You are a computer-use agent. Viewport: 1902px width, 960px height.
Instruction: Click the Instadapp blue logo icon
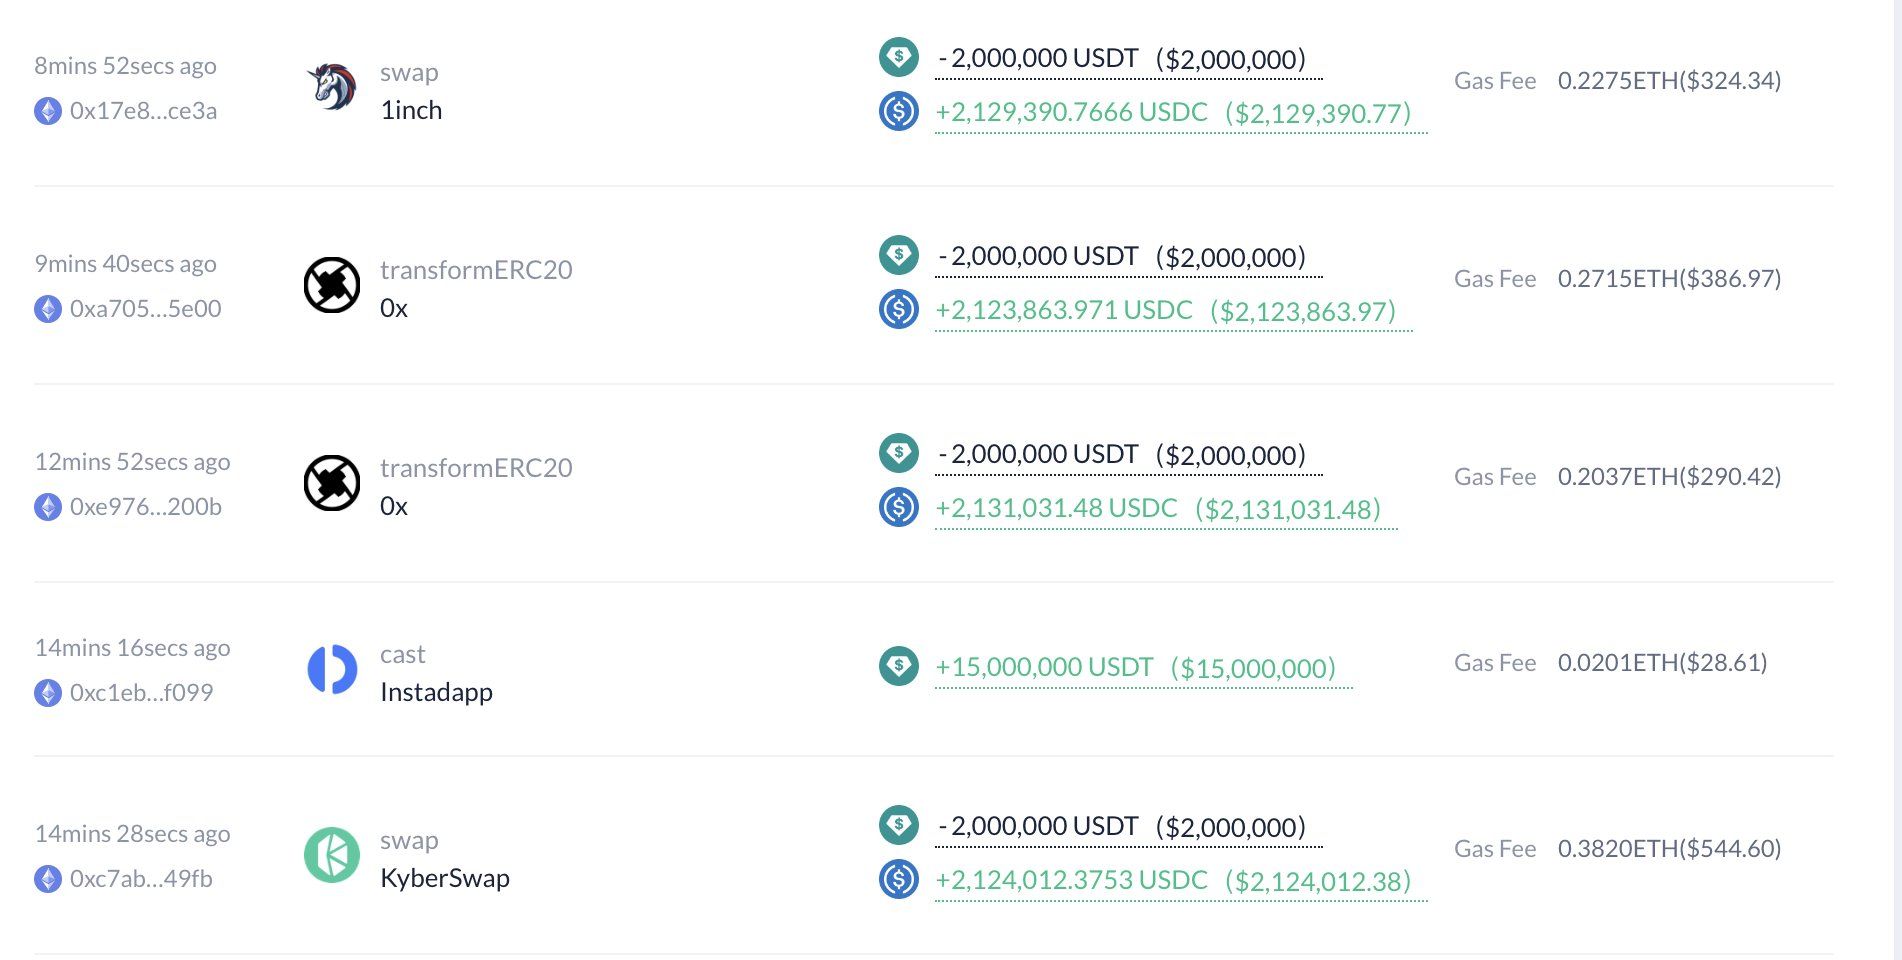point(332,669)
